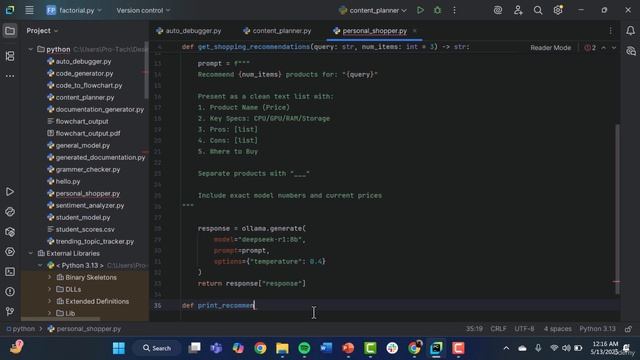Open the Project view selector dropdown
640x360 pixels.
point(42,31)
